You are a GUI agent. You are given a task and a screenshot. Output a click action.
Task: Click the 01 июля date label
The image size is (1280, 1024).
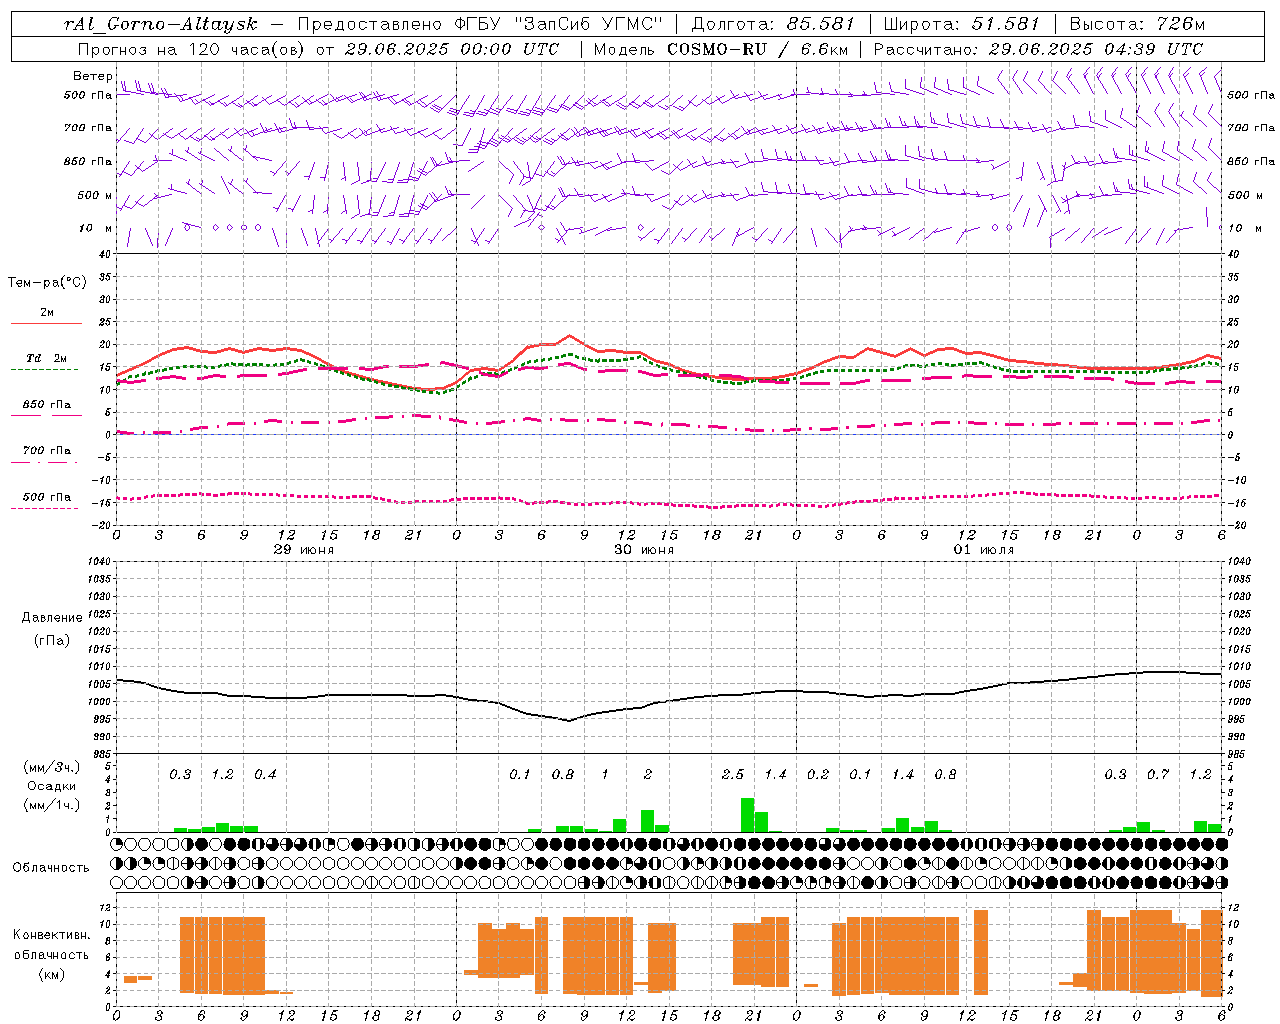984,550
